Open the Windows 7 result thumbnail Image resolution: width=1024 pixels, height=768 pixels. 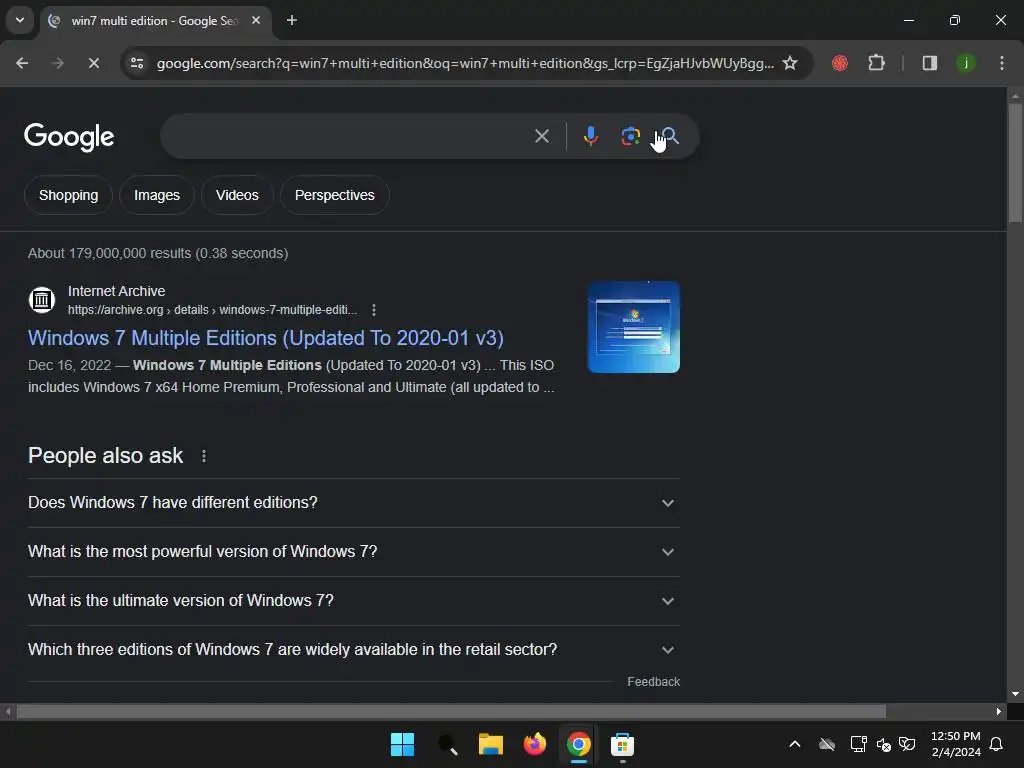coord(633,327)
